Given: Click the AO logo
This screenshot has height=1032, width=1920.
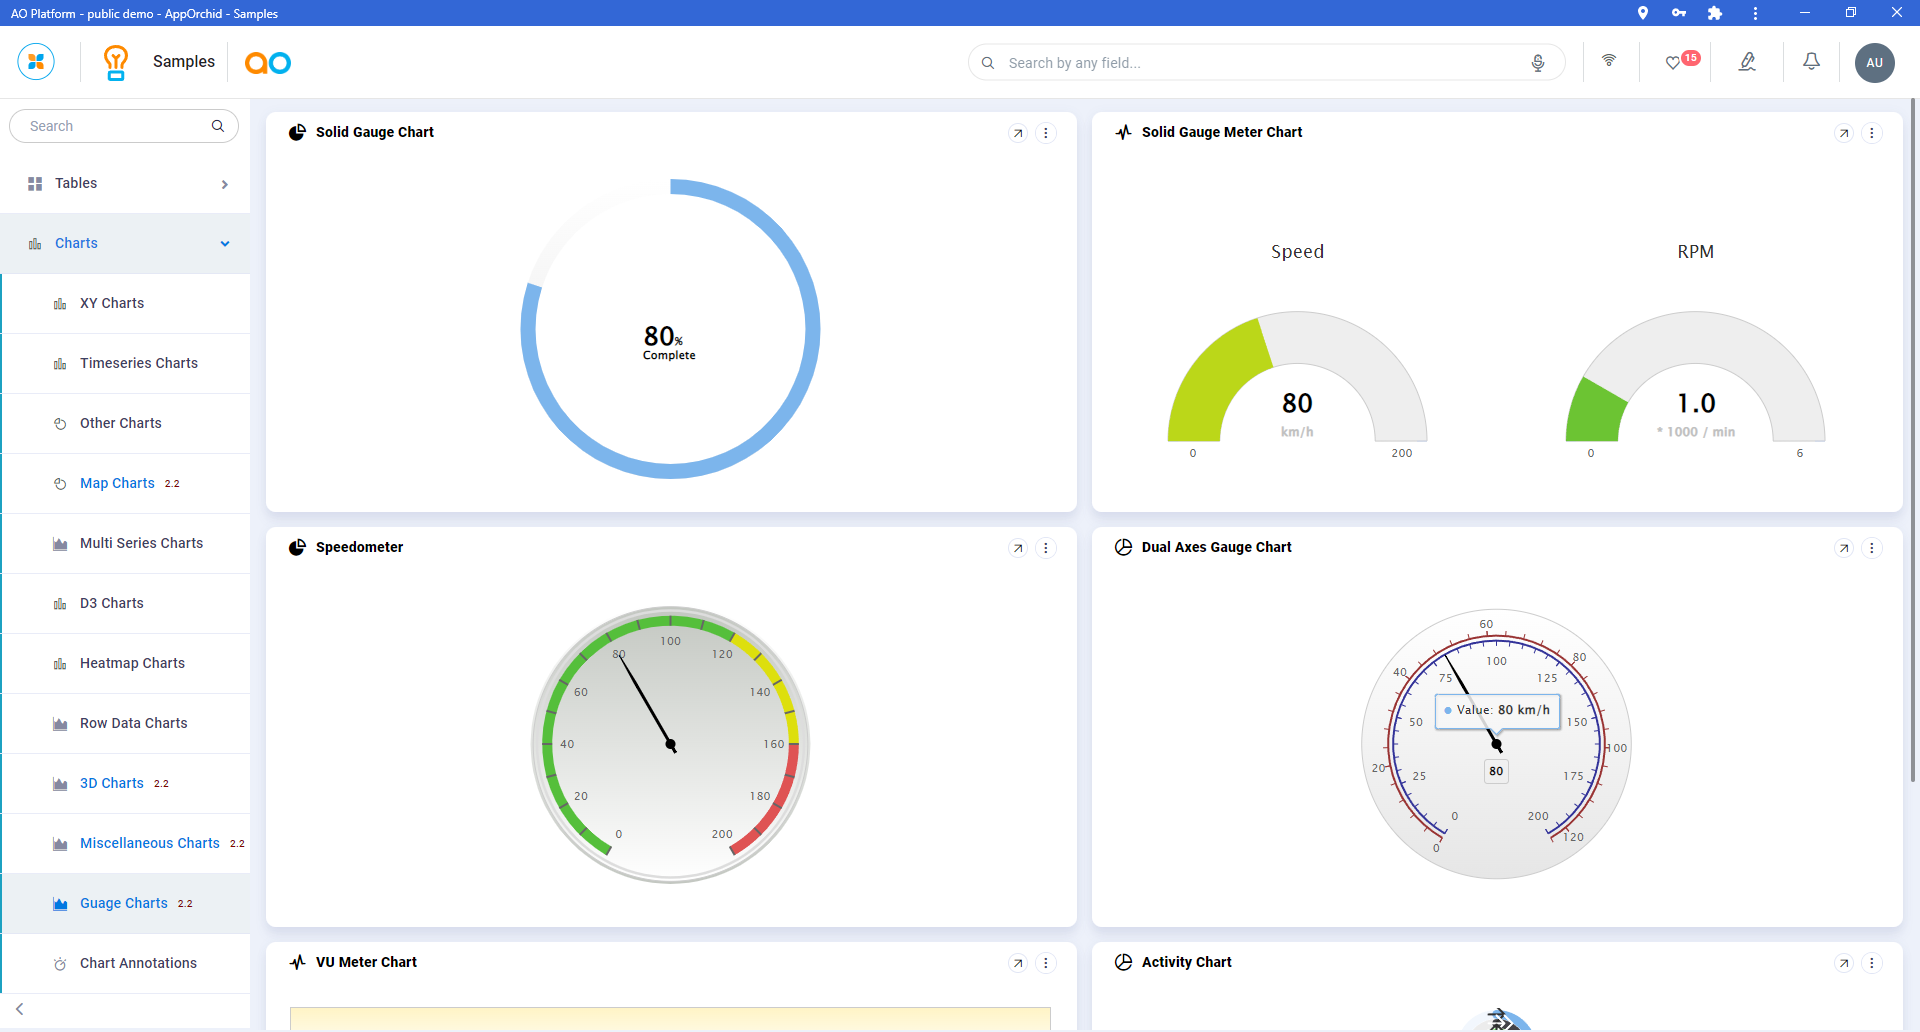Looking at the screenshot, I should pyautogui.click(x=268, y=63).
